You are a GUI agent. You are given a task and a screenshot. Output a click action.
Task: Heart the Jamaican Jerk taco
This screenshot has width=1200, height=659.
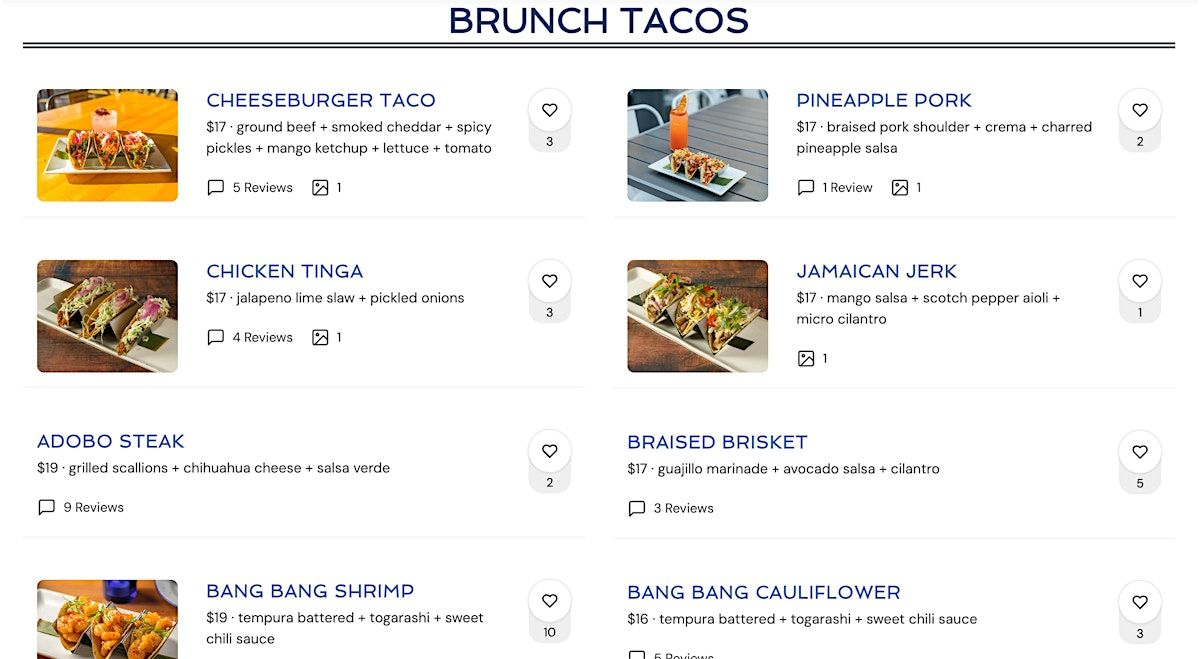click(1139, 281)
